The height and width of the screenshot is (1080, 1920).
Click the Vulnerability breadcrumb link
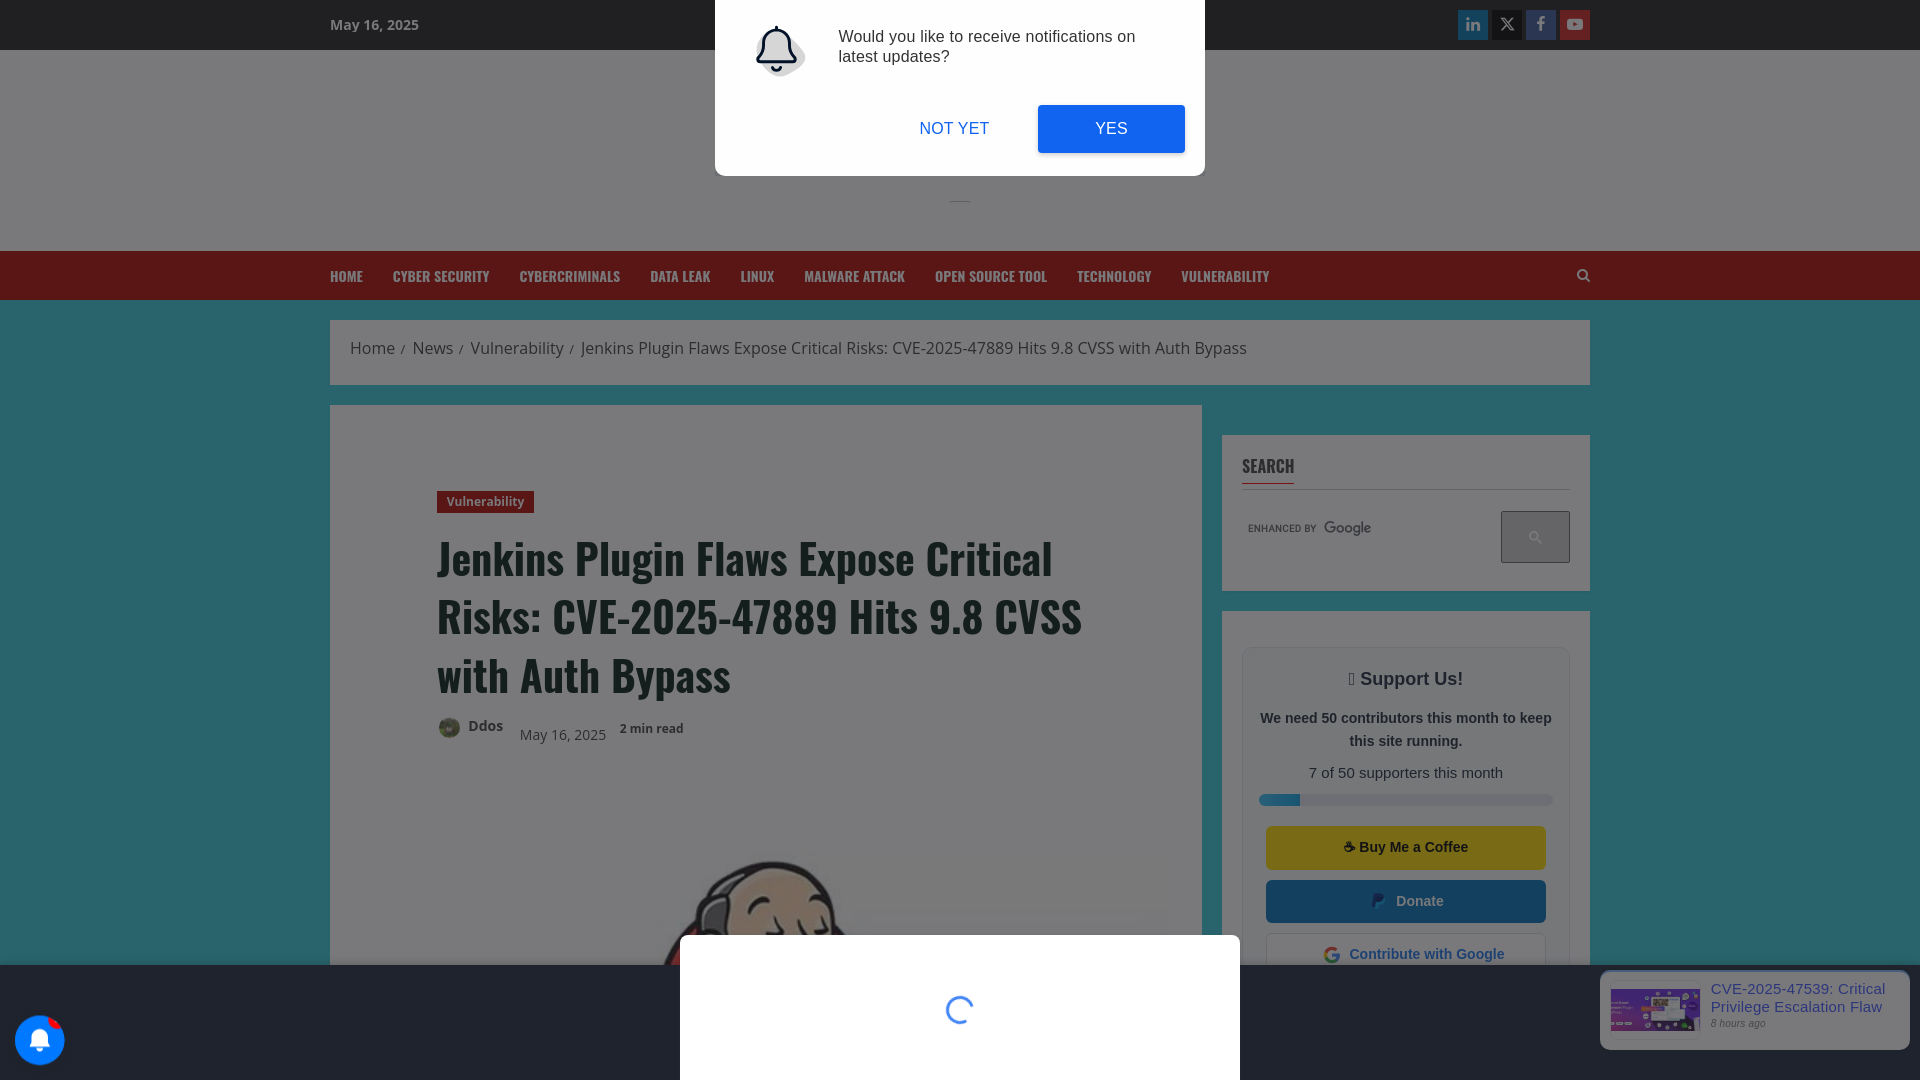click(x=516, y=348)
